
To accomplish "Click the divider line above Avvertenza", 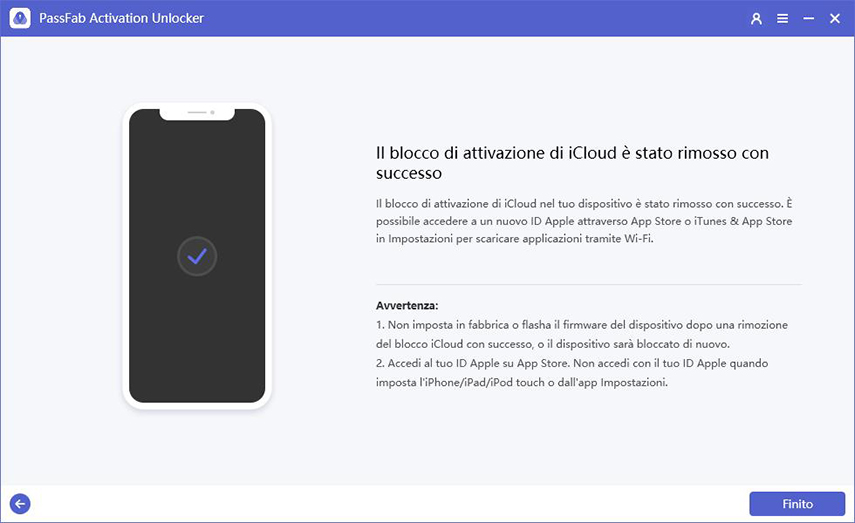I will pyautogui.click(x=589, y=285).
